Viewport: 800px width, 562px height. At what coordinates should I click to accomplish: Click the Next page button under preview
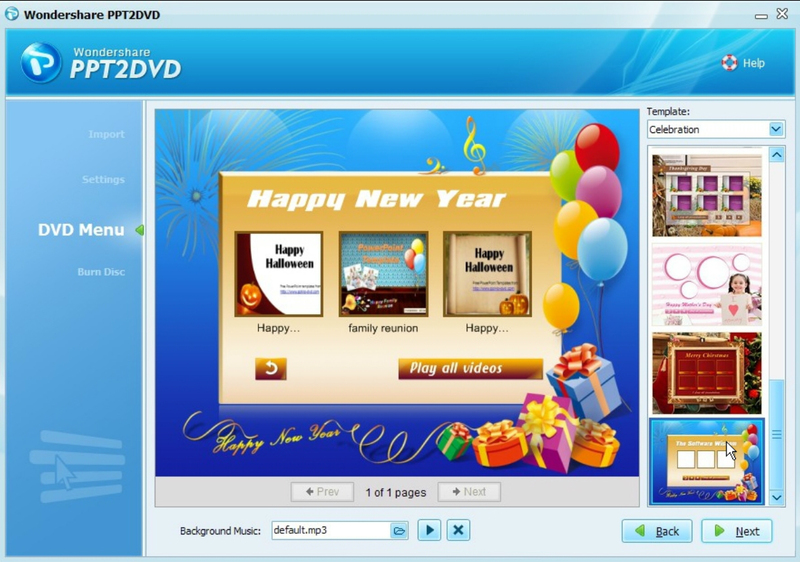(x=469, y=492)
